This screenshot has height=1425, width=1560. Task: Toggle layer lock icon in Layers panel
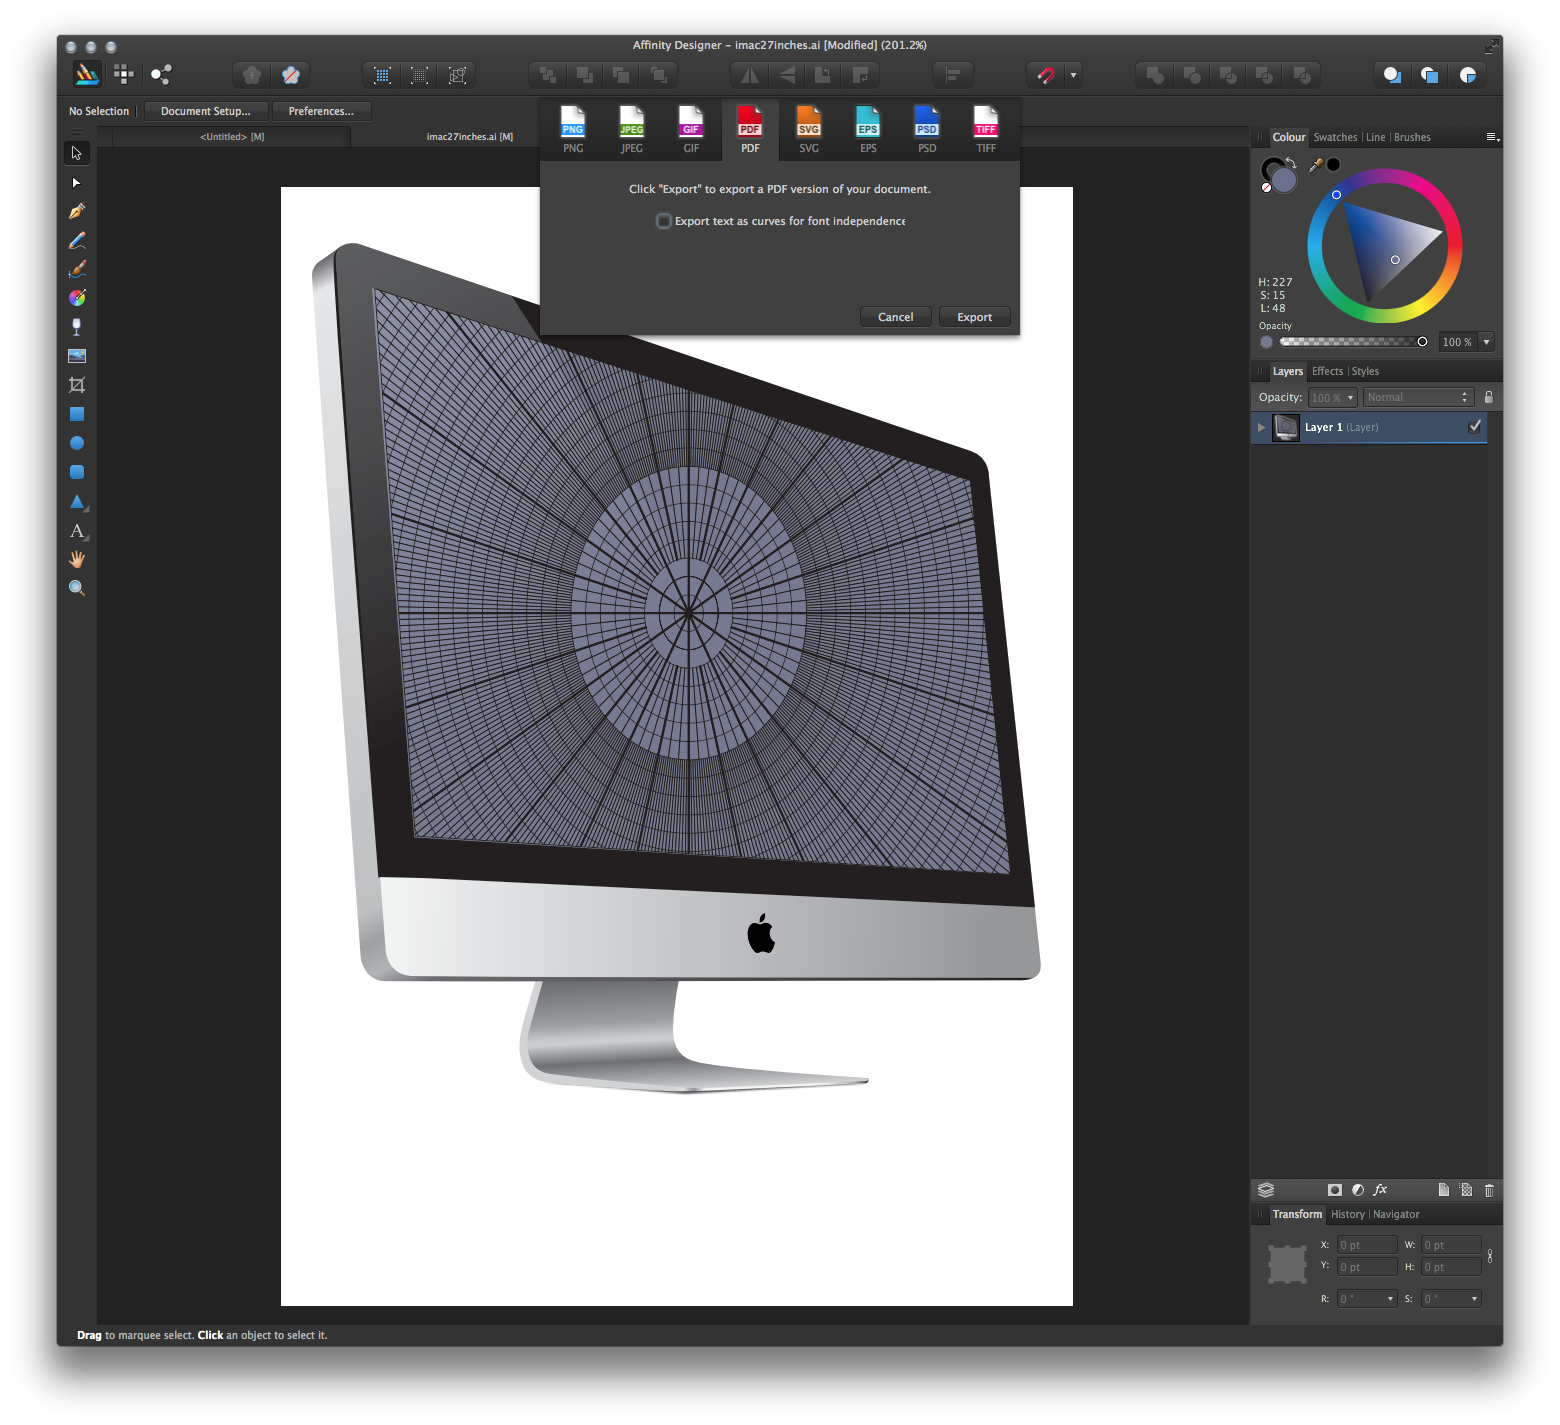tap(1489, 397)
